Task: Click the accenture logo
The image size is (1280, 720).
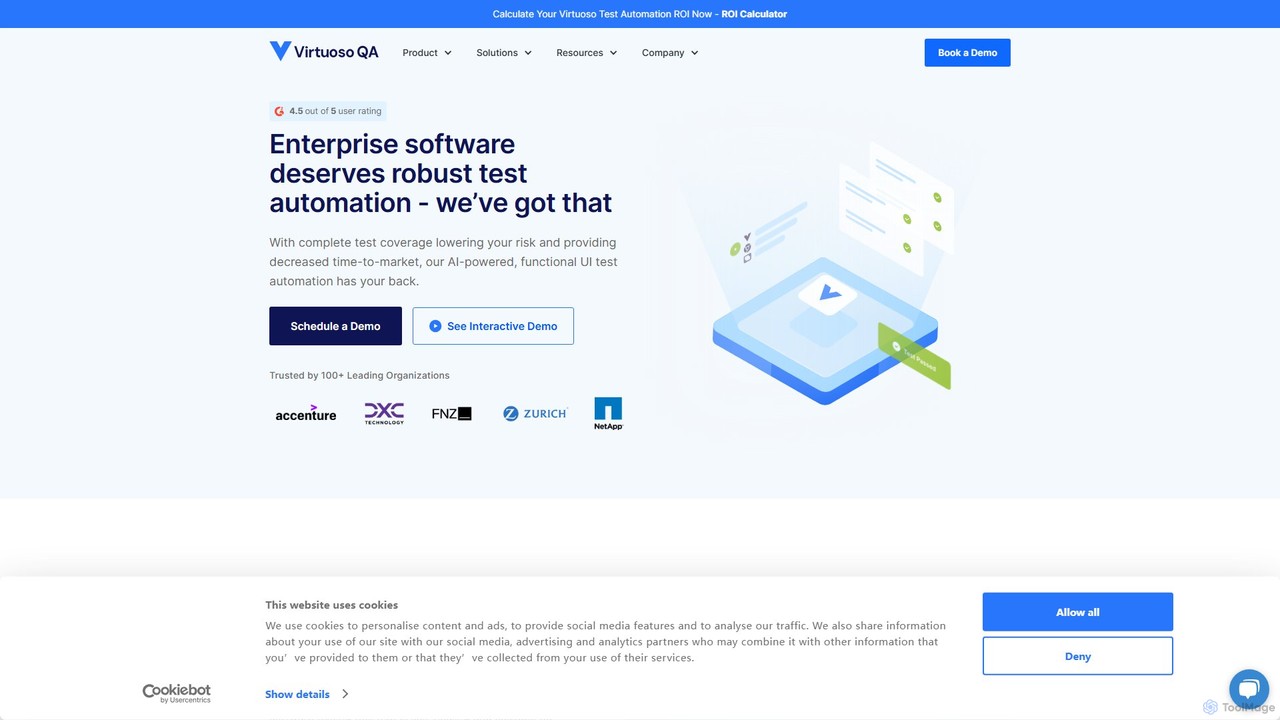Action: click(306, 413)
